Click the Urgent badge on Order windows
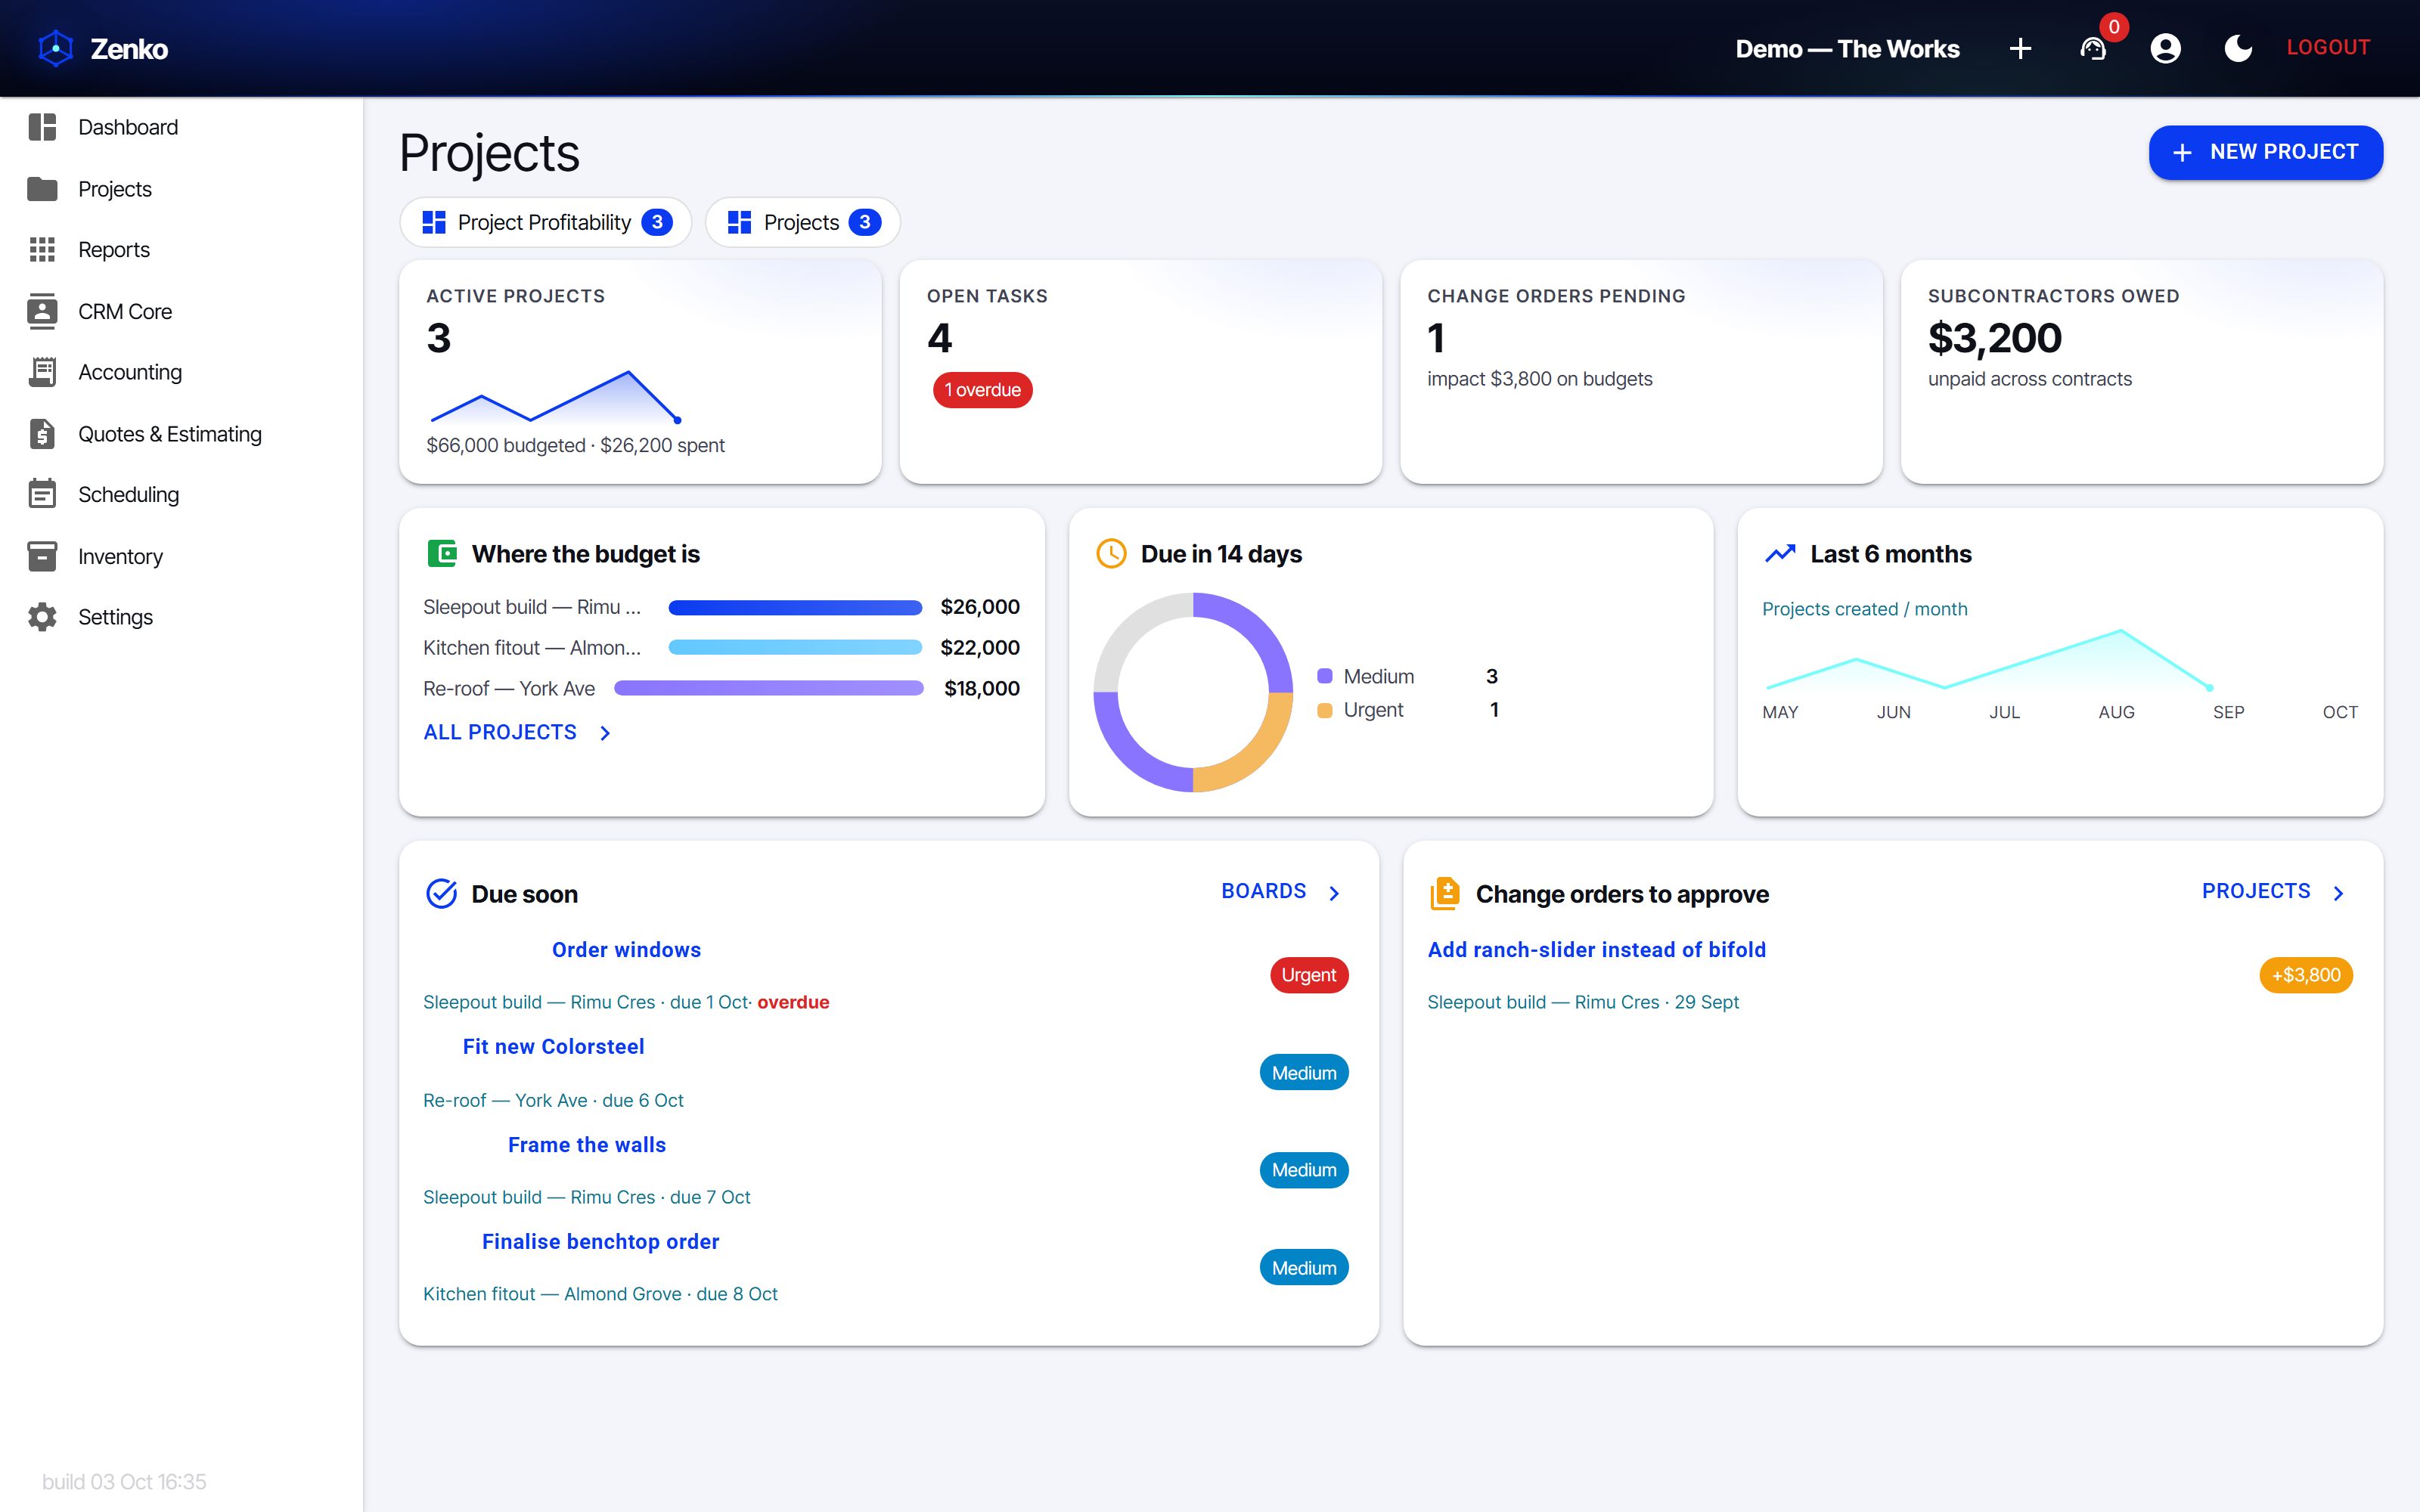2420x1512 pixels. pos(1308,975)
